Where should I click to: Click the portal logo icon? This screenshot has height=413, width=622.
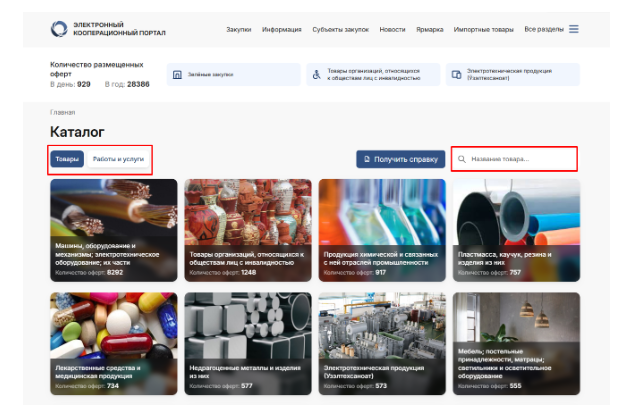coord(59,29)
